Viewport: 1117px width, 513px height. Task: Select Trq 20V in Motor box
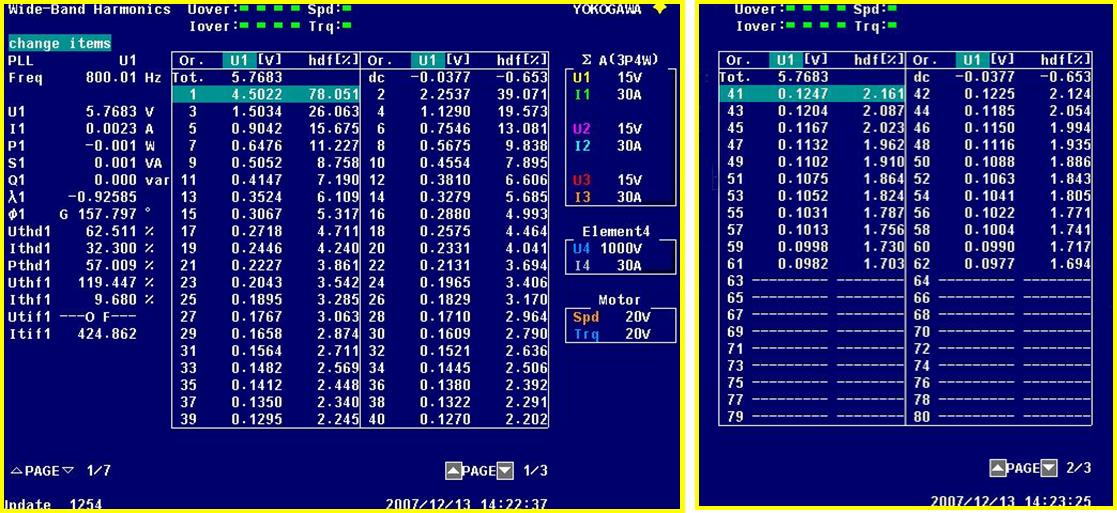pyautogui.click(x=613, y=334)
